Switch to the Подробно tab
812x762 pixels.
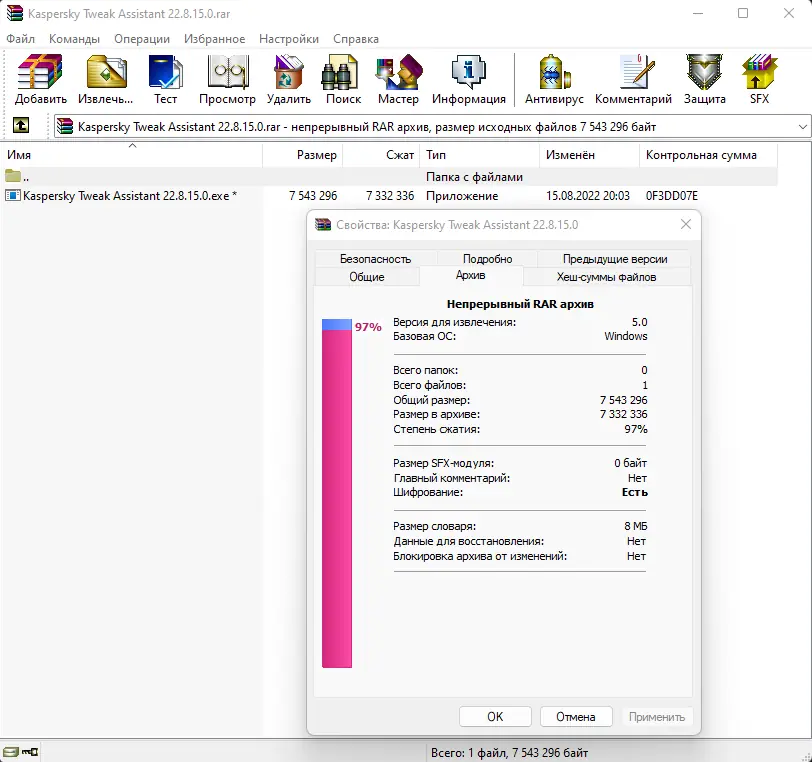coord(487,258)
